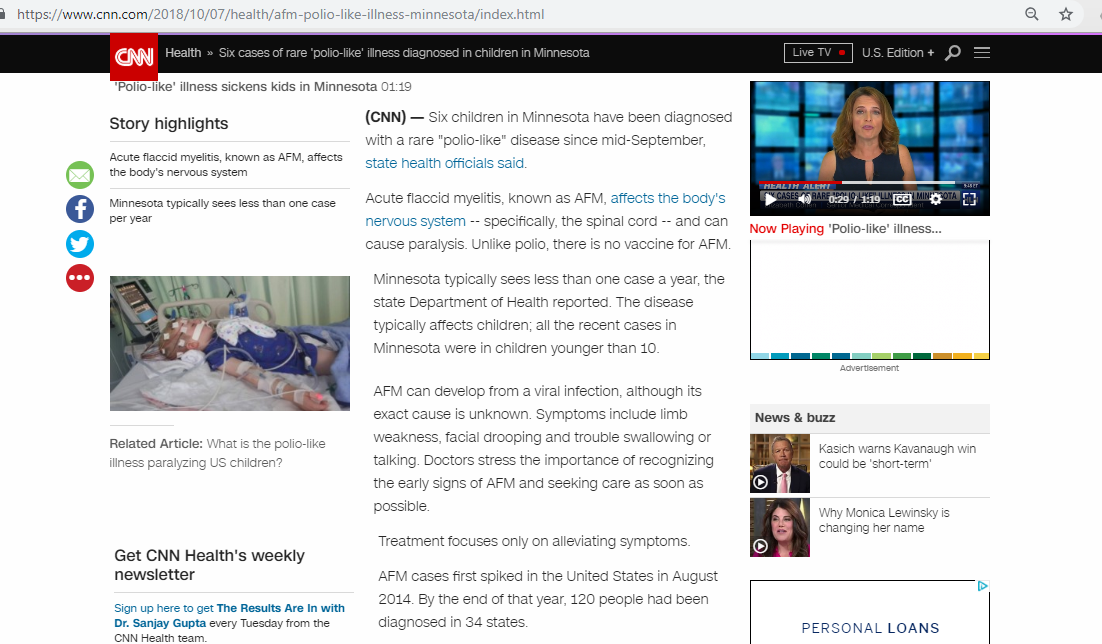Open 'state health officials said' link
The height and width of the screenshot is (644, 1102).
[444, 163]
